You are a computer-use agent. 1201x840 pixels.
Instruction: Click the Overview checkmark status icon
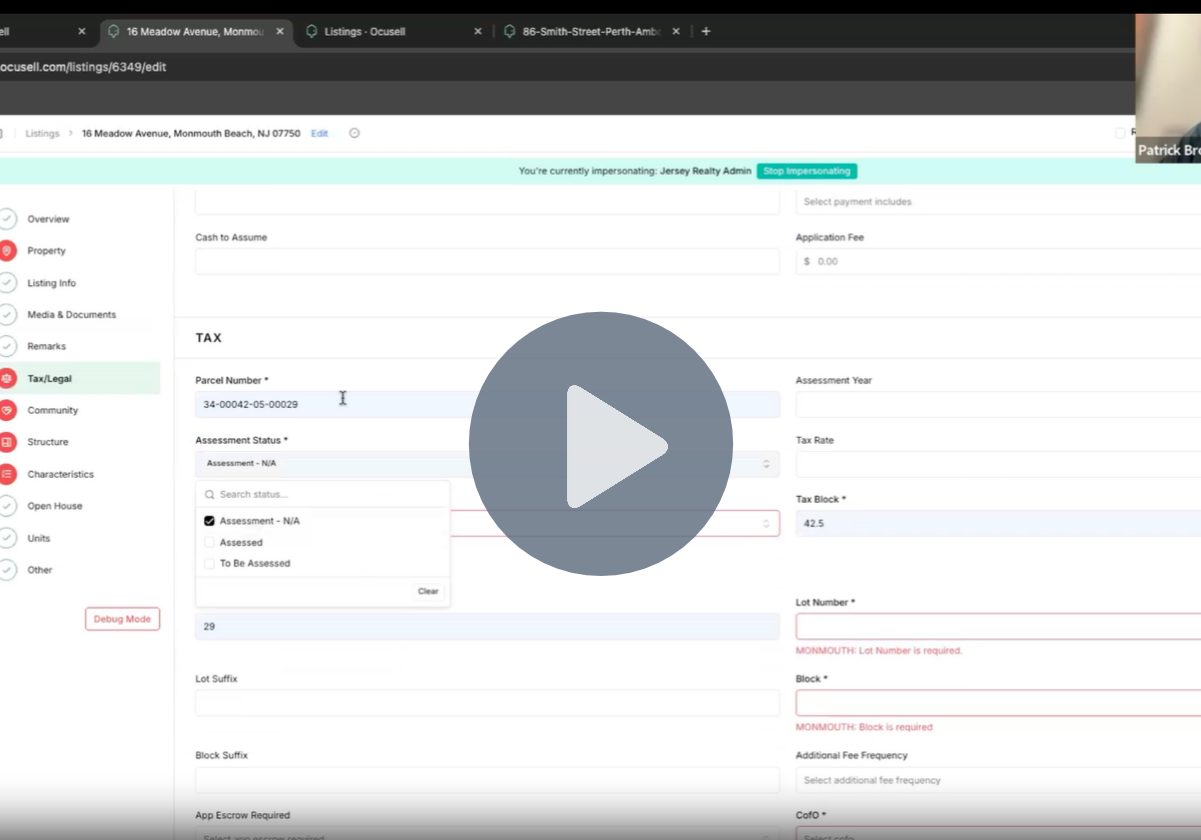(x=7, y=219)
